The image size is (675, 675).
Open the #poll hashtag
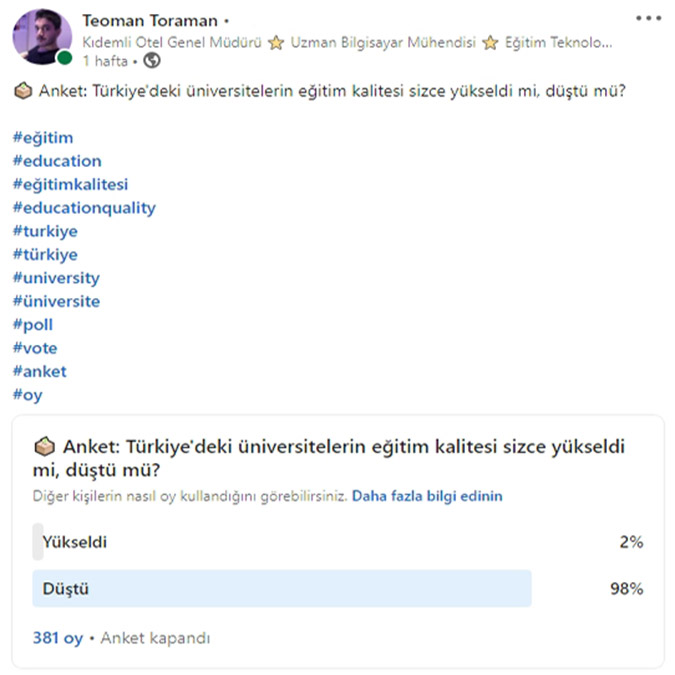coord(33,325)
